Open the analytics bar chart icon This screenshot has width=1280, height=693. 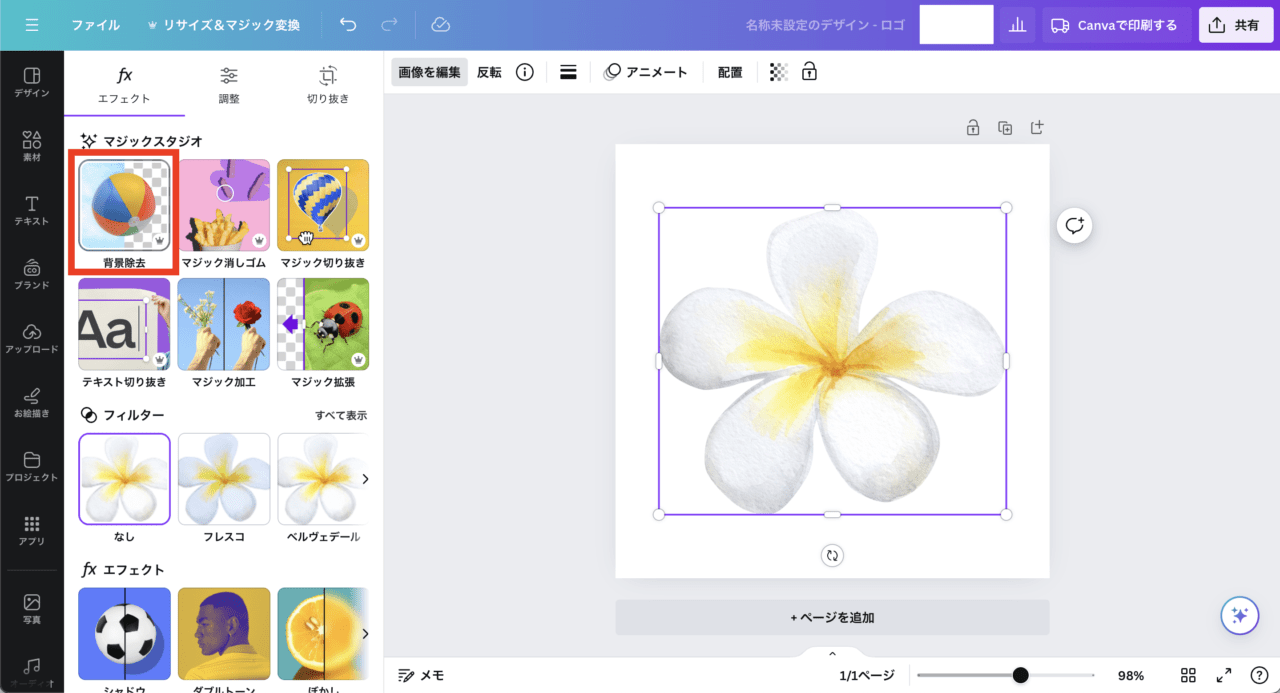[x=1017, y=25]
